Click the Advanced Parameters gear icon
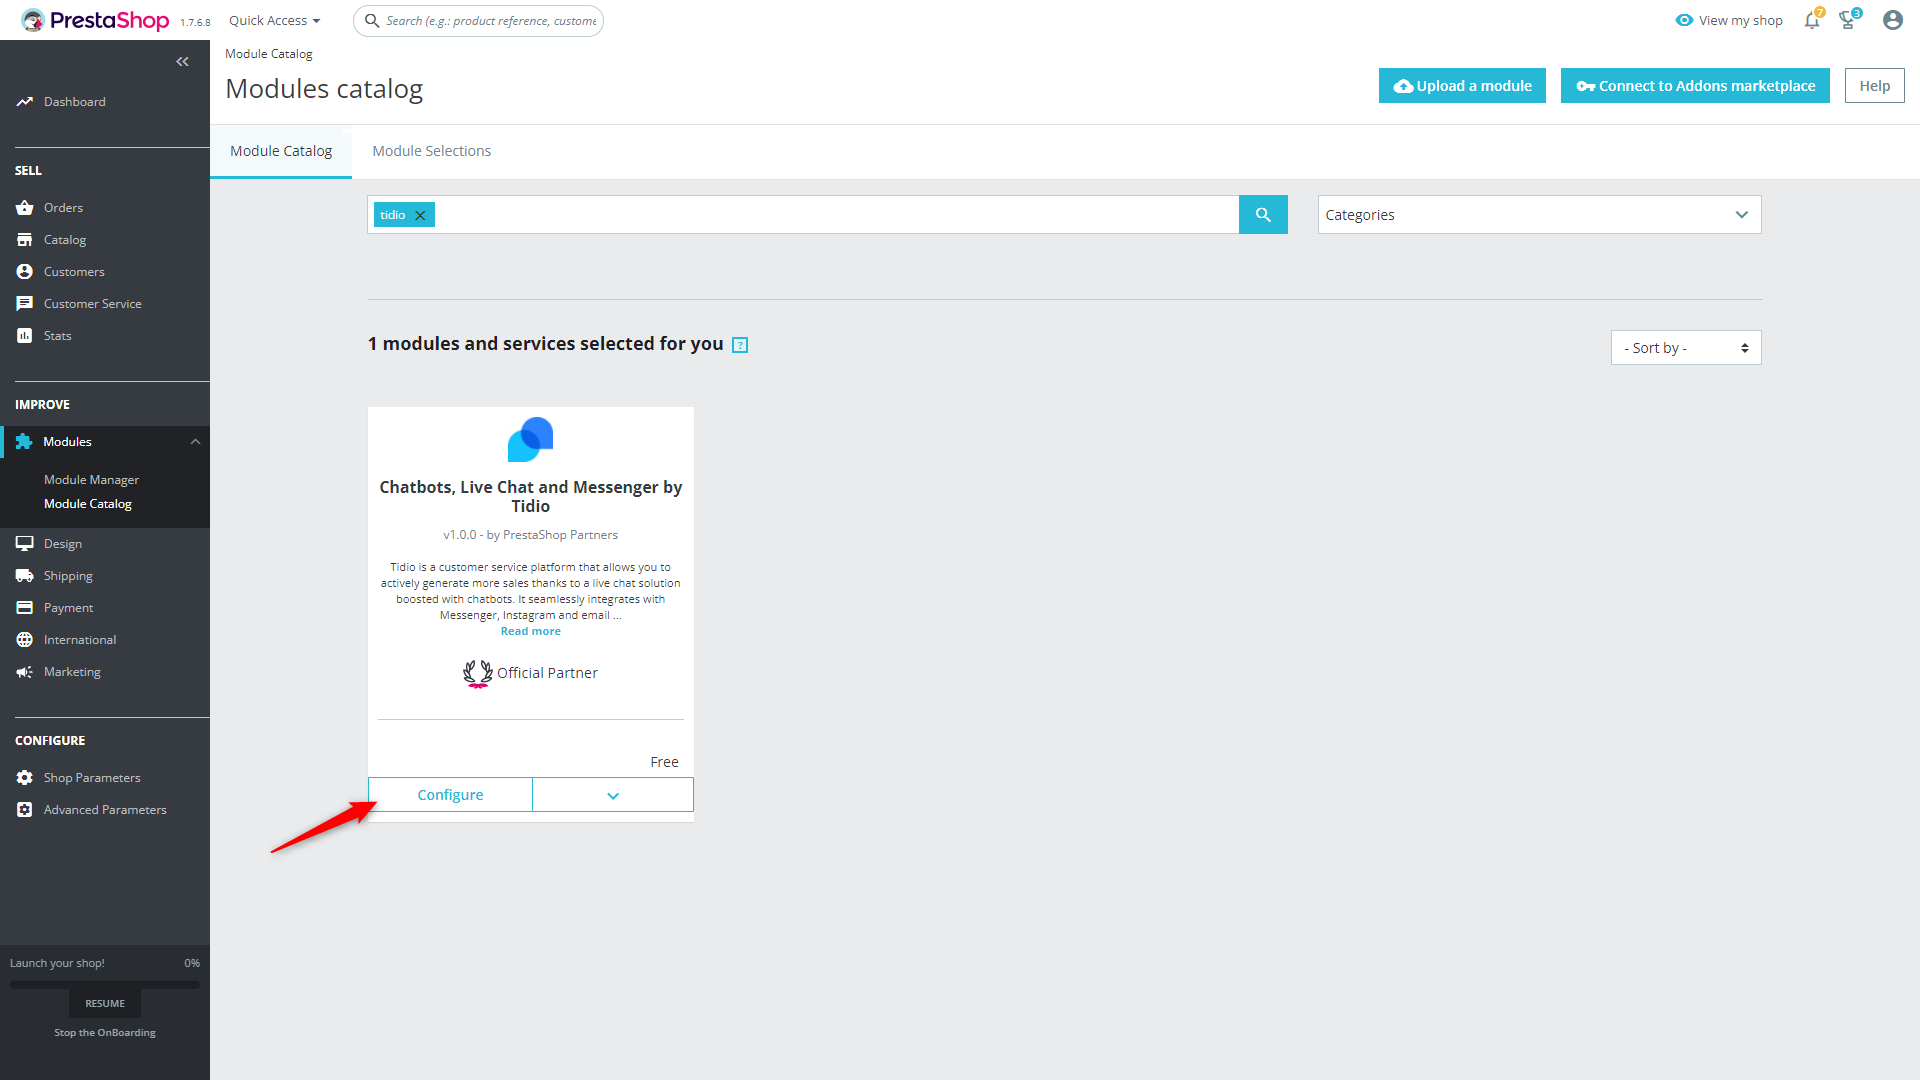Viewport: 1920px width, 1080px height. click(25, 810)
